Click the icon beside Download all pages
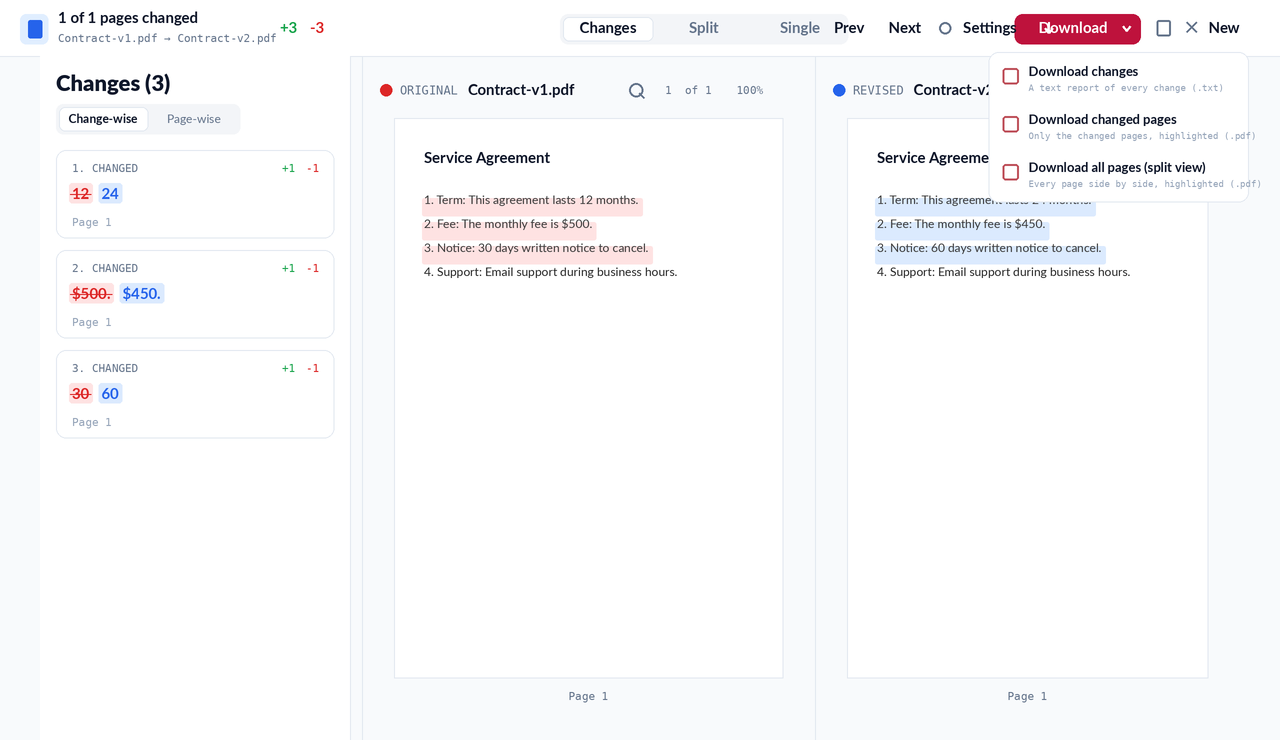Image resolution: width=1280 pixels, height=740 pixels. (x=1011, y=172)
